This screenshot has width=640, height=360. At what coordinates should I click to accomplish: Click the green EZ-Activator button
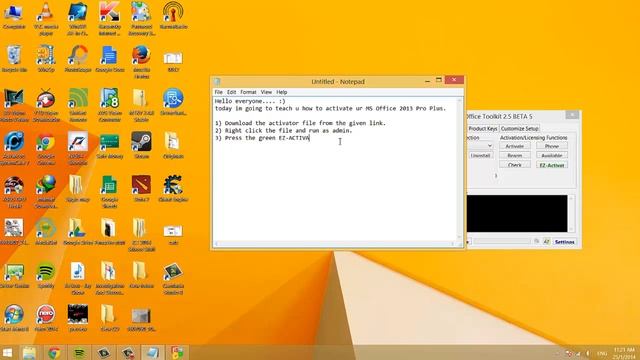point(552,165)
